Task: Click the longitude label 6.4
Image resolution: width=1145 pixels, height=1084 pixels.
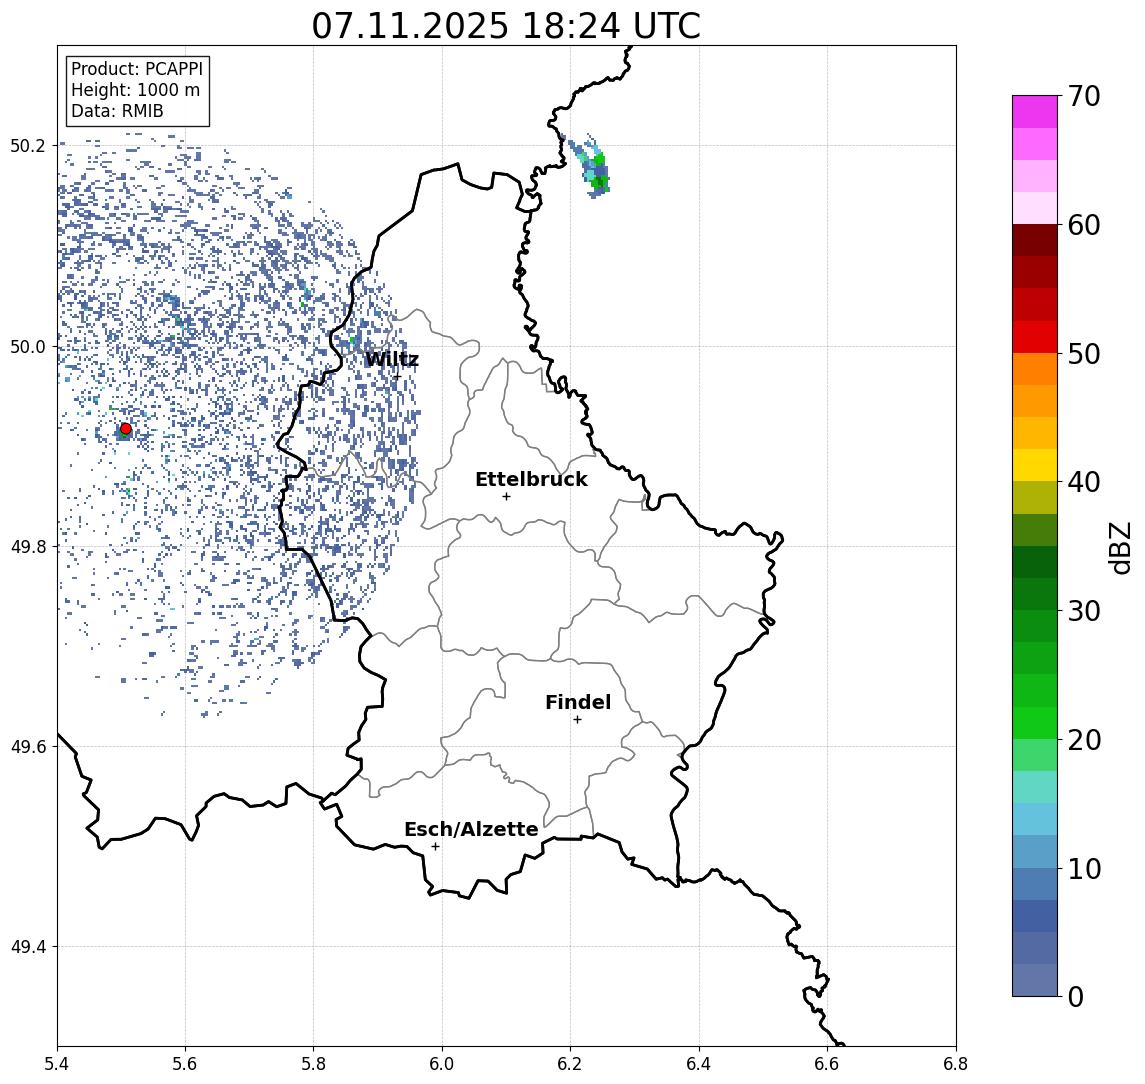Action: pos(699,1064)
